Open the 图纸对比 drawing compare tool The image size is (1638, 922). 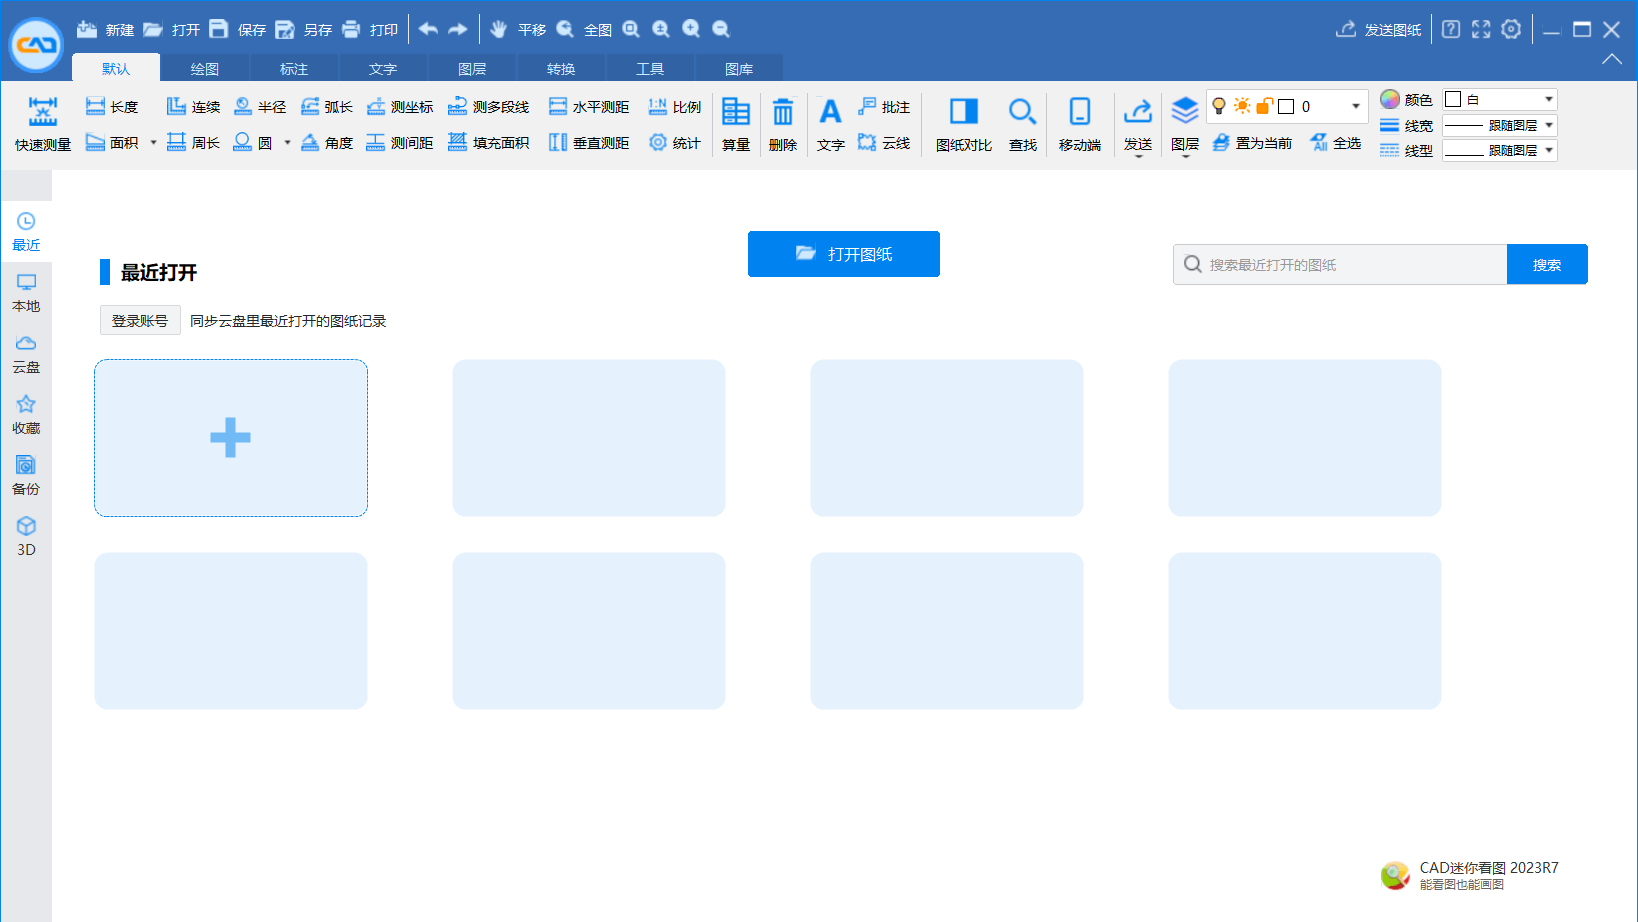963,112
